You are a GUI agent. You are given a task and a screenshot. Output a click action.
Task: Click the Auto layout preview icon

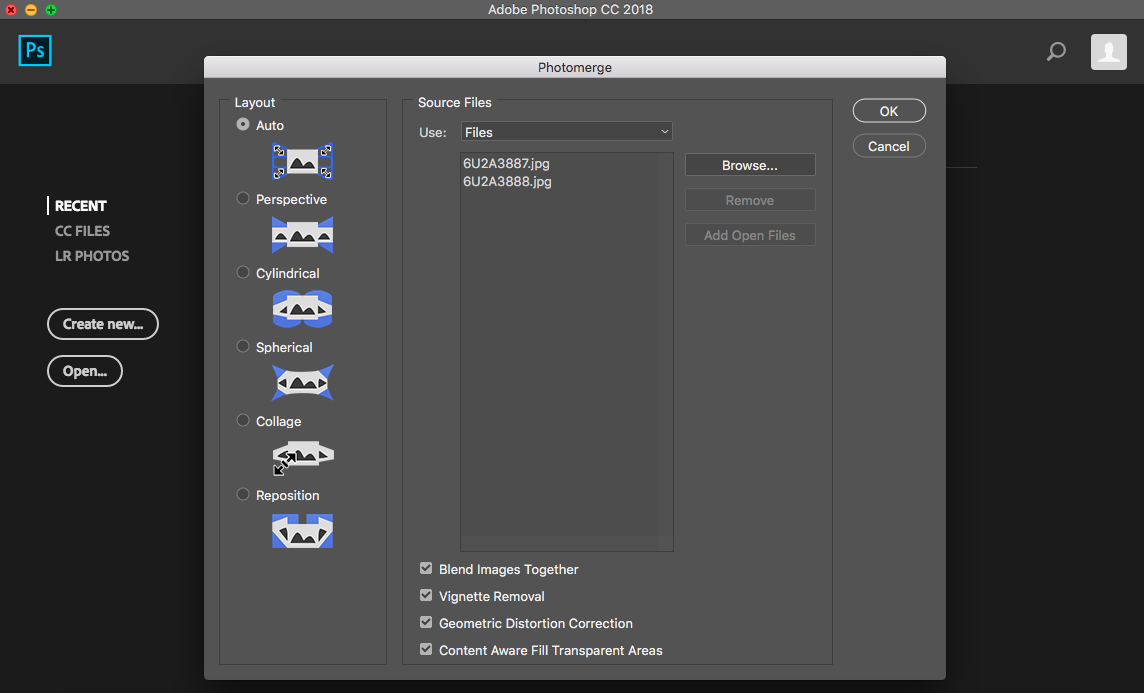(x=302, y=161)
